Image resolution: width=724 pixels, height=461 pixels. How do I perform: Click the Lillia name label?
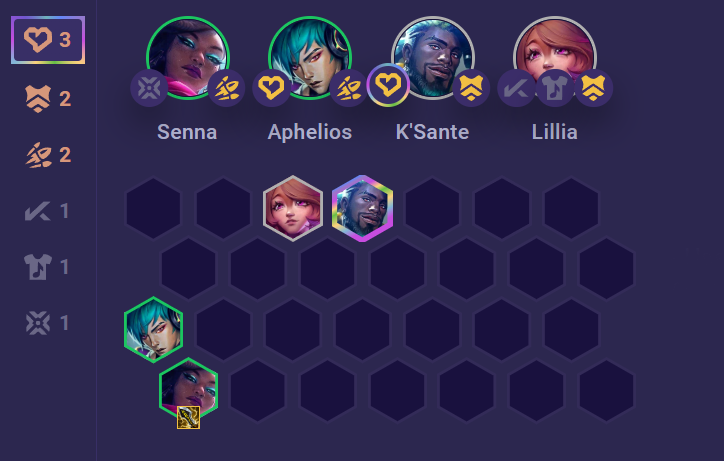[x=555, y=132]
